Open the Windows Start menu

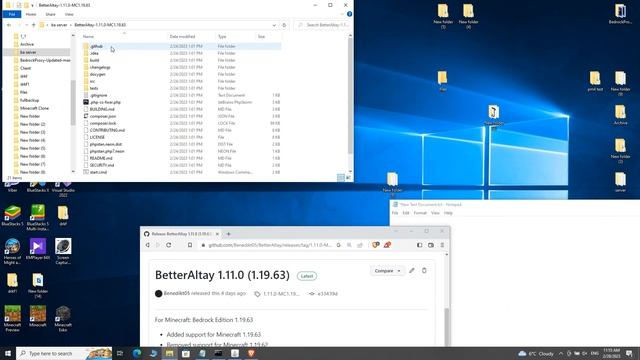pos(8,353)
